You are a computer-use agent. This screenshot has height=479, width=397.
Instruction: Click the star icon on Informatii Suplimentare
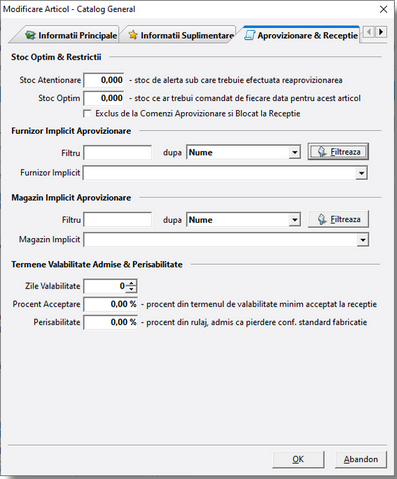click(x=133, y=35)
